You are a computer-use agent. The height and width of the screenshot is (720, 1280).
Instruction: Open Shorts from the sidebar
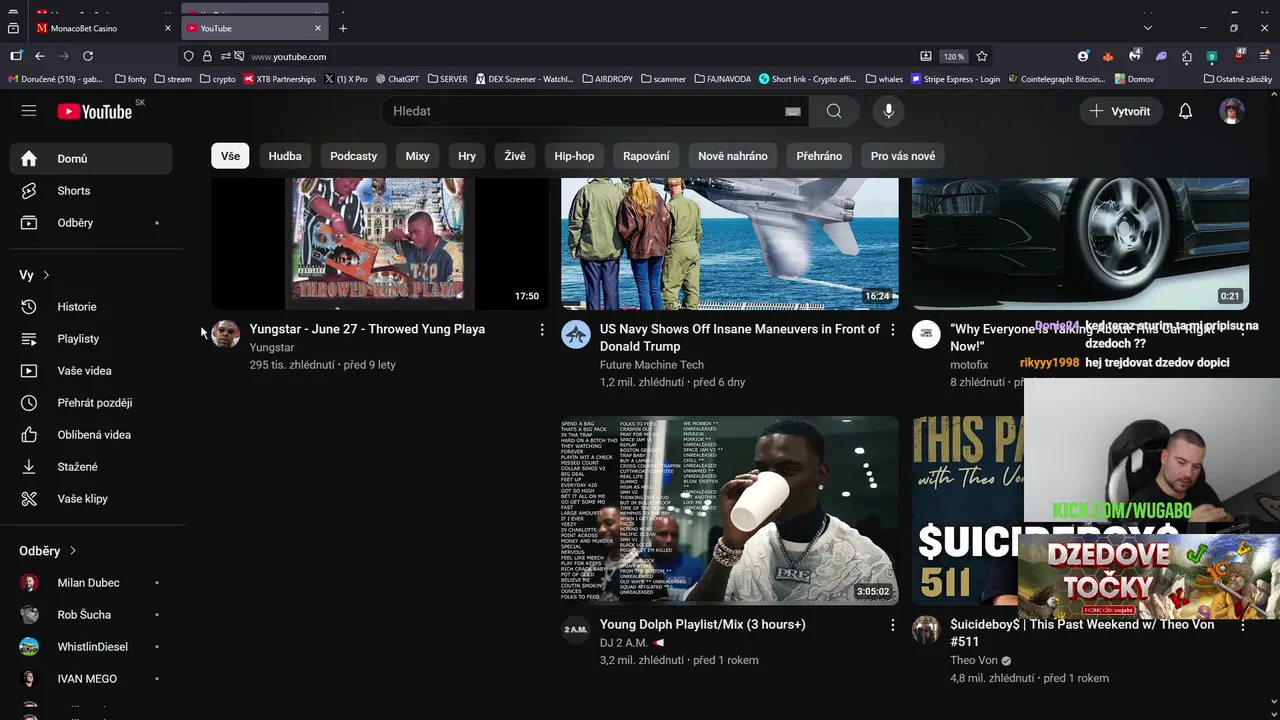[x=91, y=191]
